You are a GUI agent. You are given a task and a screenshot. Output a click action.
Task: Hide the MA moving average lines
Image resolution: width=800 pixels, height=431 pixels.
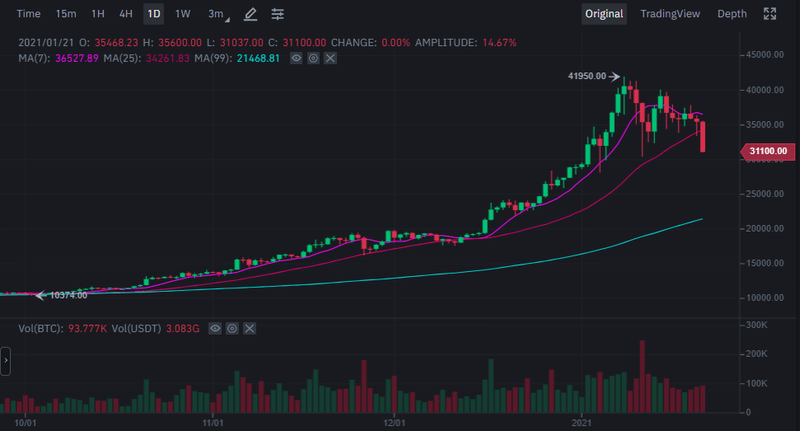[x=295, y=59]
